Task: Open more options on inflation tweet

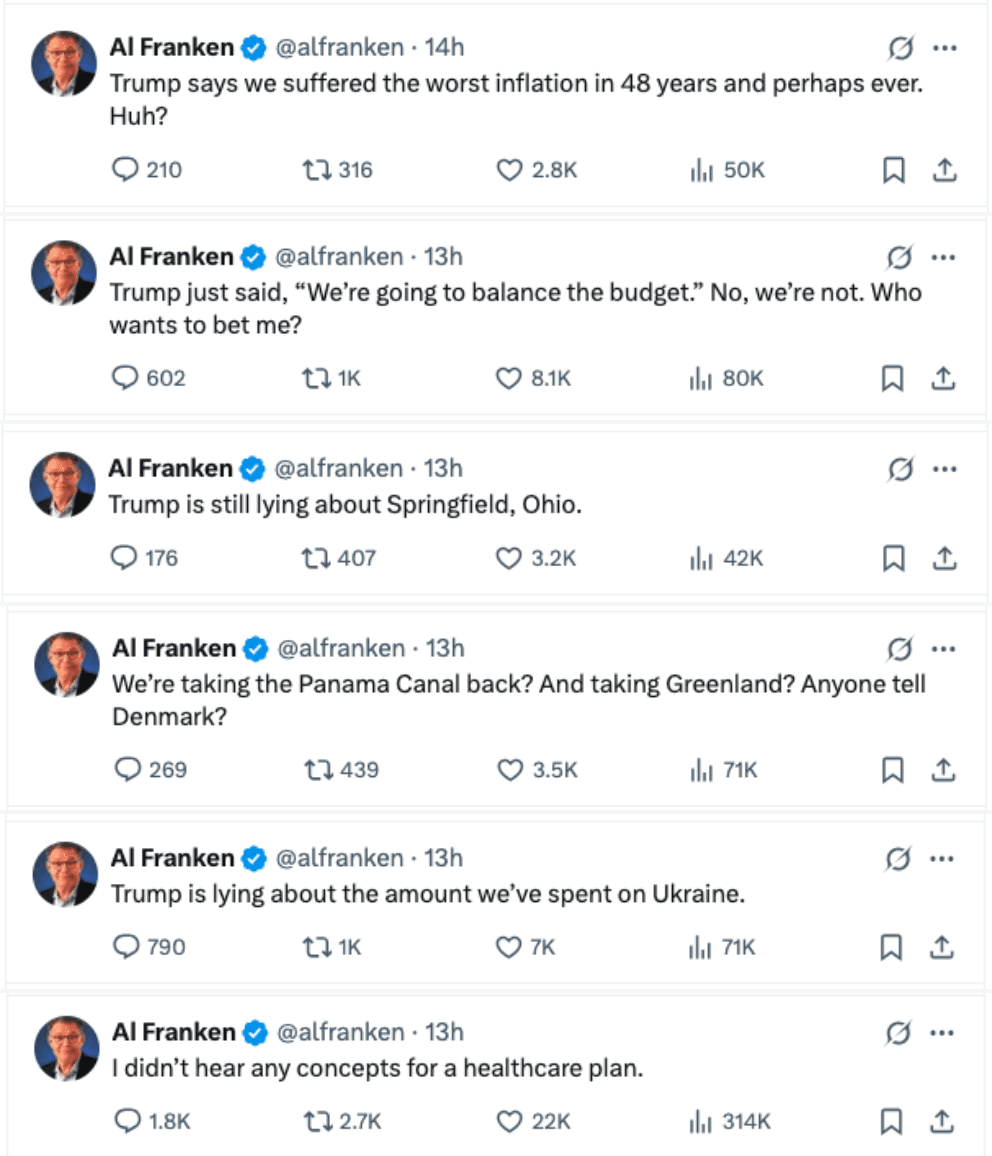Action: click(x=943, y=47)
